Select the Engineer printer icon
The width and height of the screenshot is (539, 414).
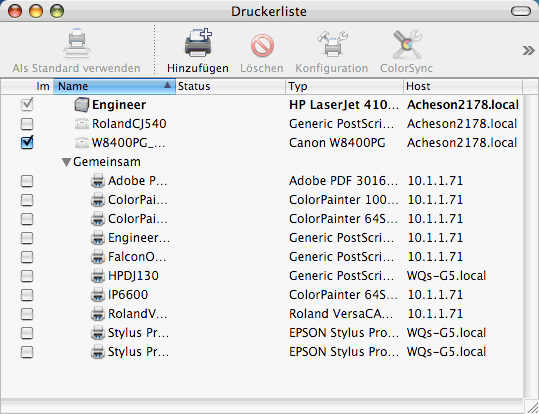(82, 105)
